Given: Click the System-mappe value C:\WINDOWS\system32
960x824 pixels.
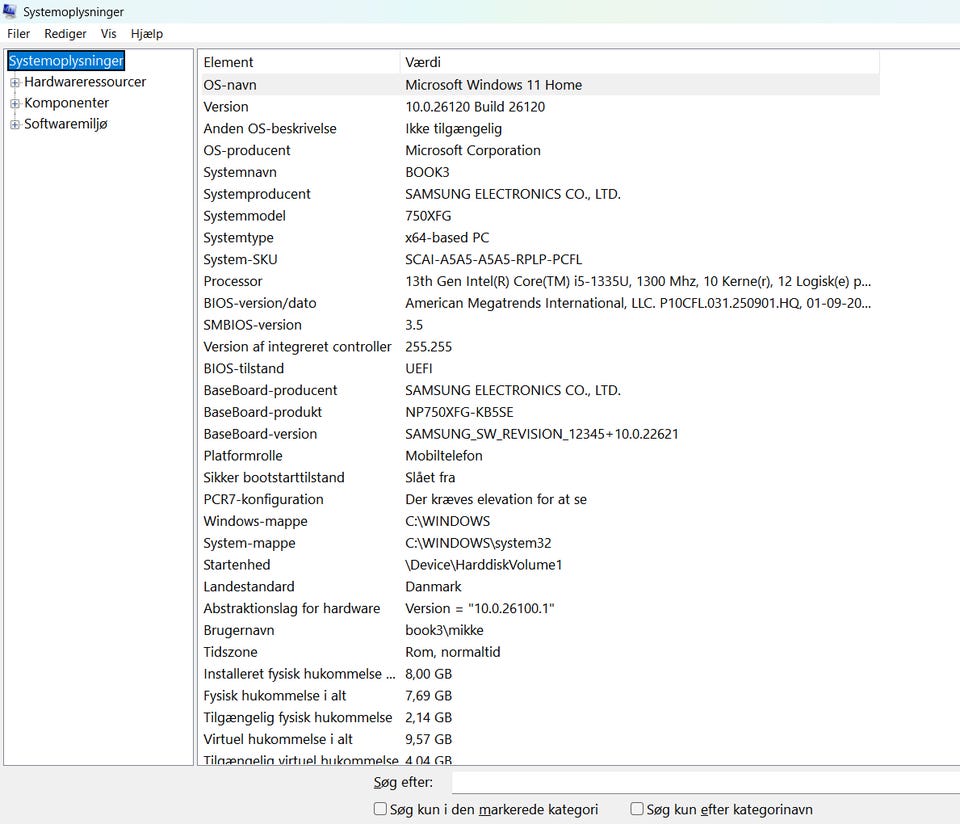Looking at the screenshot, I should coord(478,543).
